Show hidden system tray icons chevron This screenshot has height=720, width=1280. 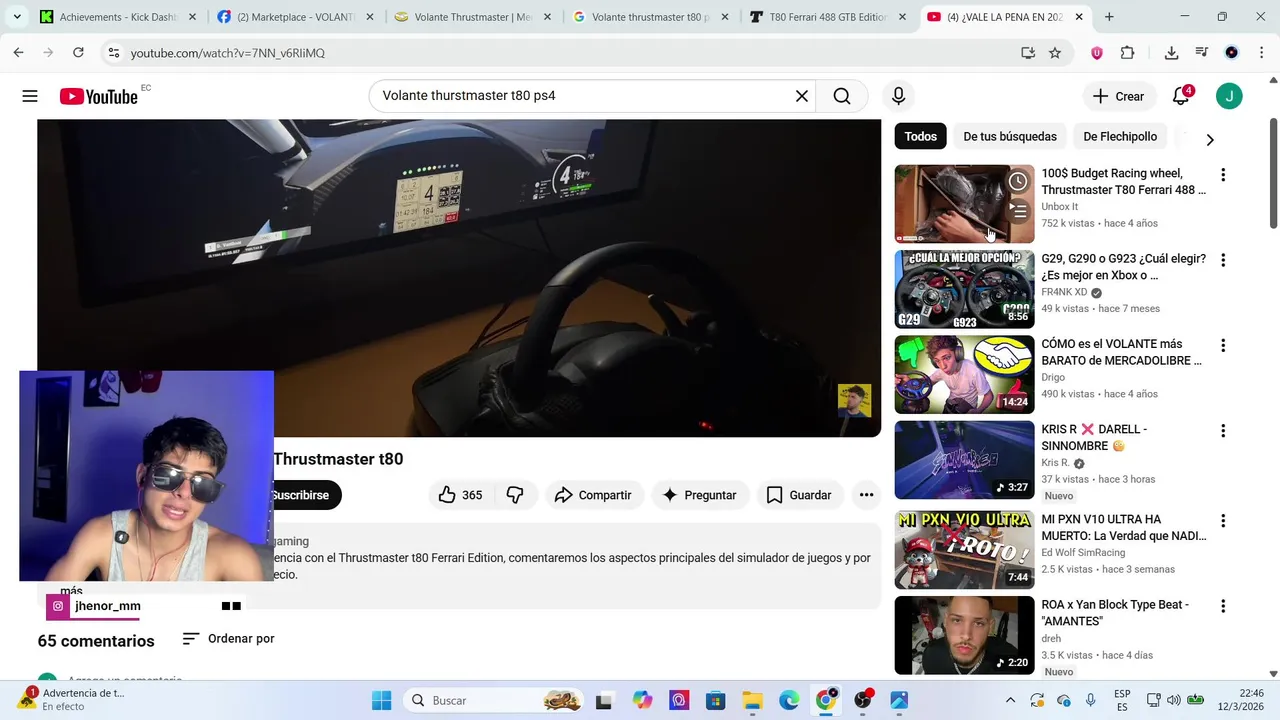1010,700
